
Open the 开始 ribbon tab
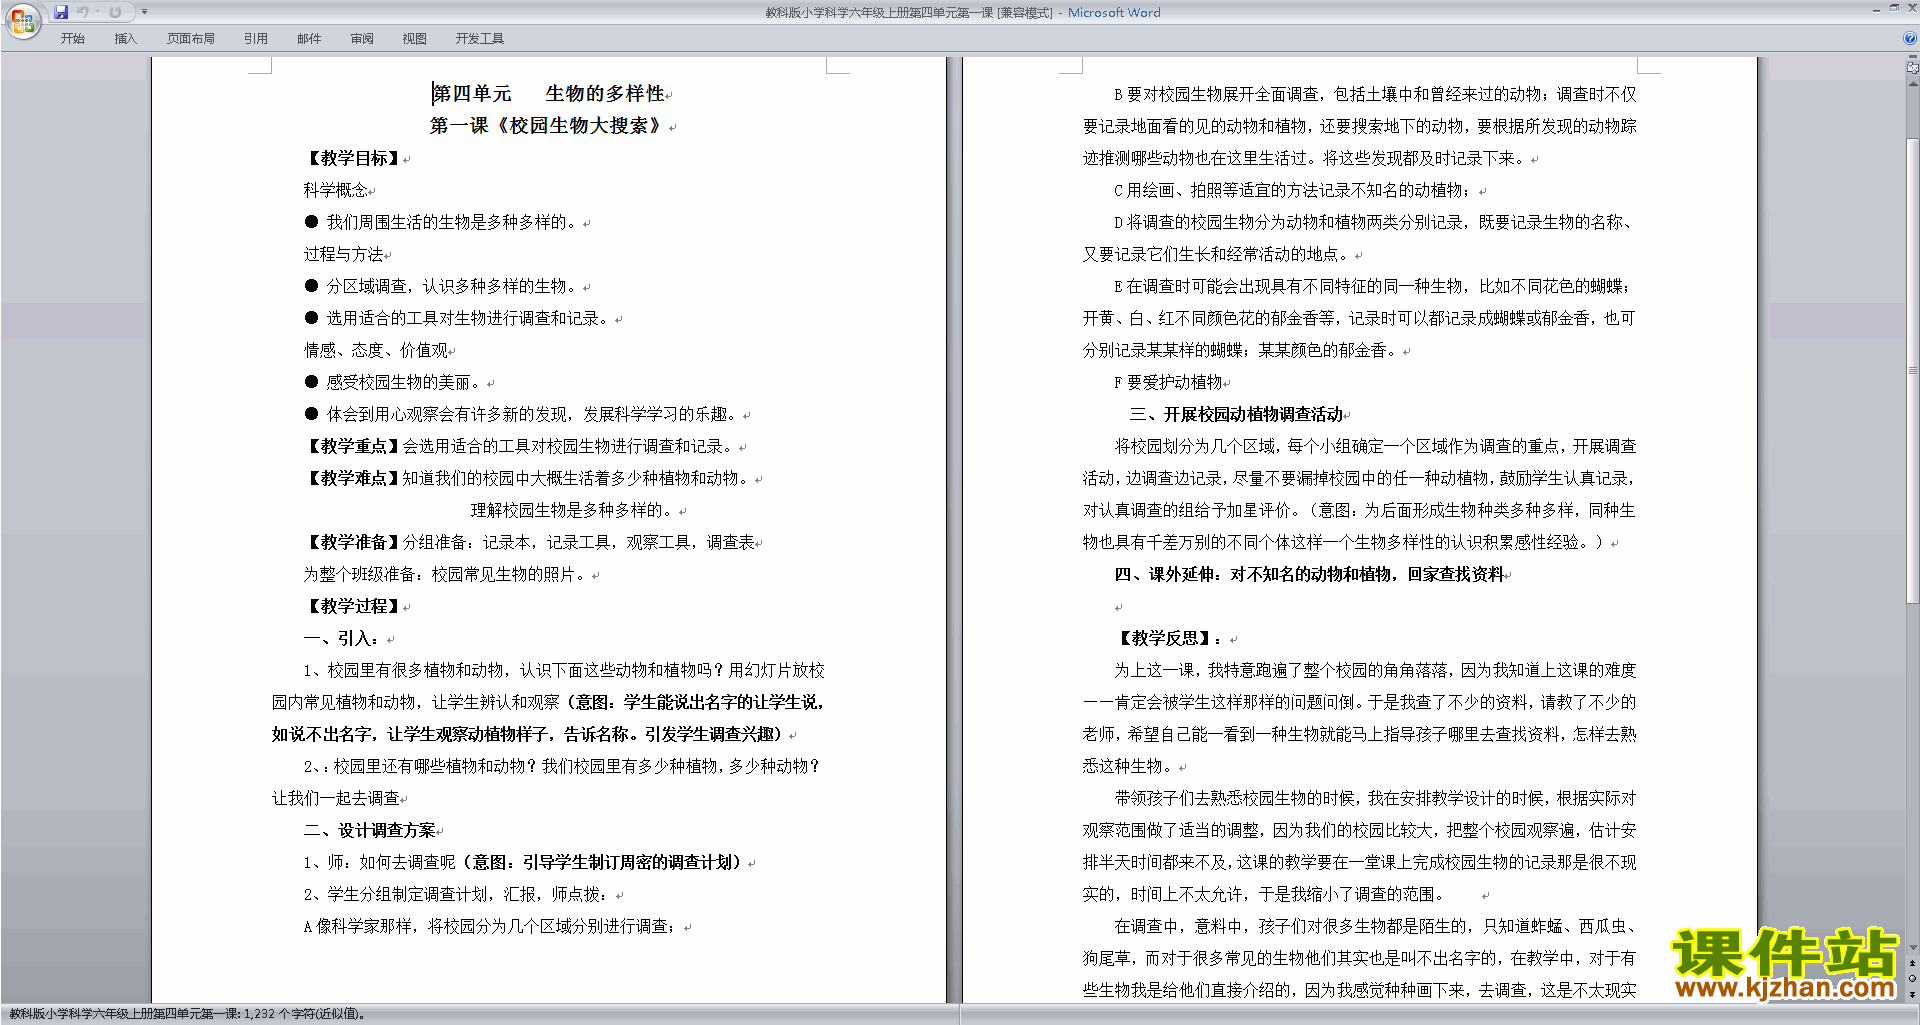point(72,39)
